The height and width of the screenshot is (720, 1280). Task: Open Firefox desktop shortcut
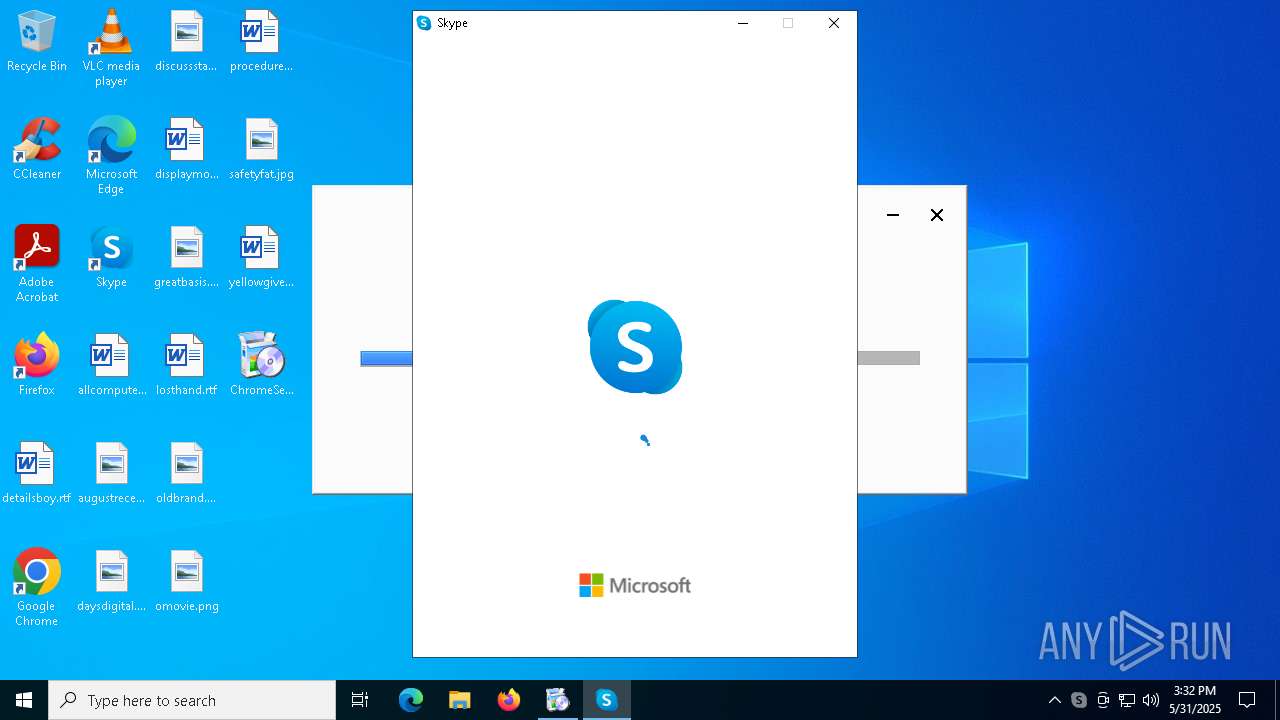[37, 366]
